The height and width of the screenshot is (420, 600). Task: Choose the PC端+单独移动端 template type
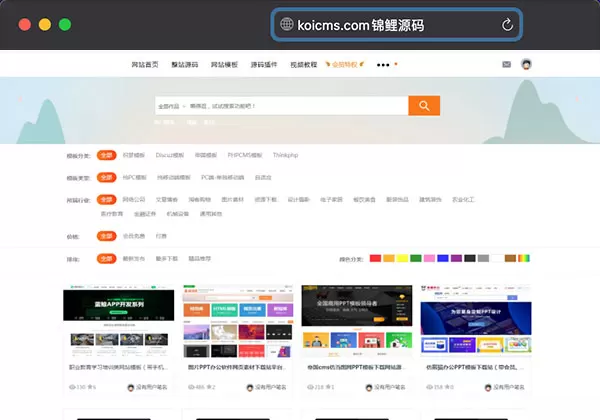pos(222,177)
